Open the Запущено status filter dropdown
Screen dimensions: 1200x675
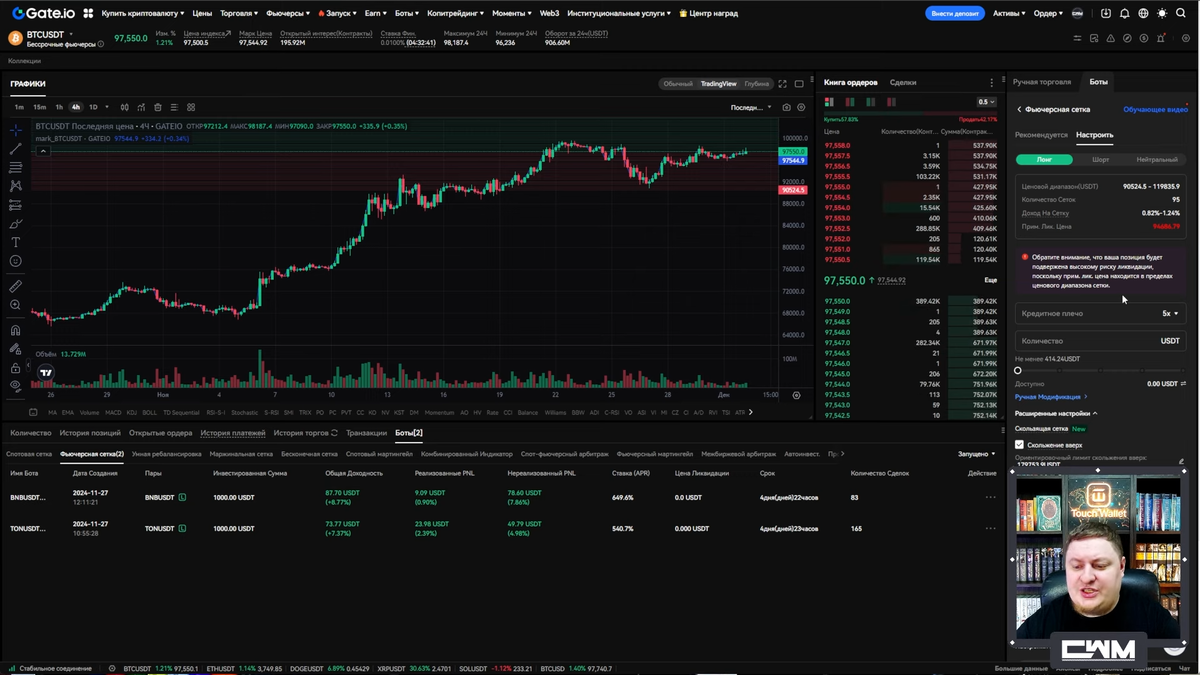(x=976, y=454)
